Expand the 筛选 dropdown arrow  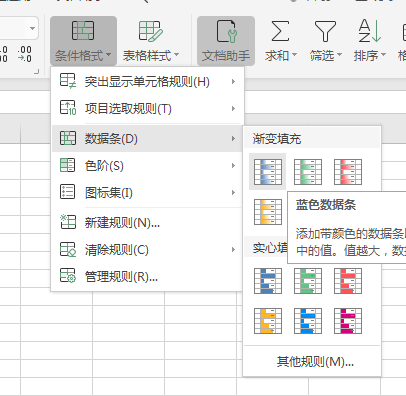339,55
